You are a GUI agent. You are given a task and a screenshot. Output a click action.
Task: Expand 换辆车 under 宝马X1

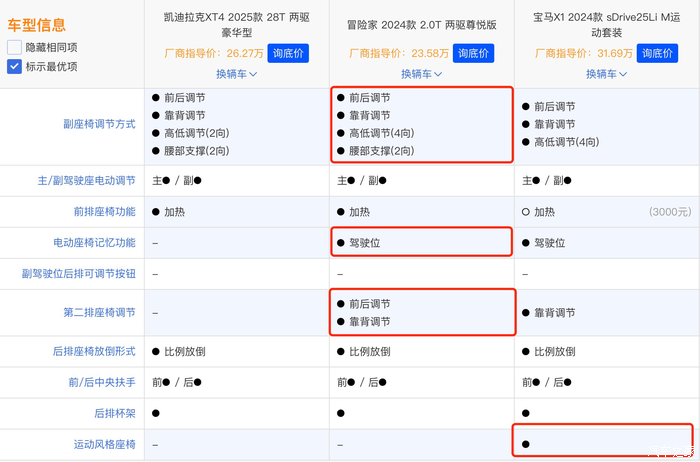[608, 73]
